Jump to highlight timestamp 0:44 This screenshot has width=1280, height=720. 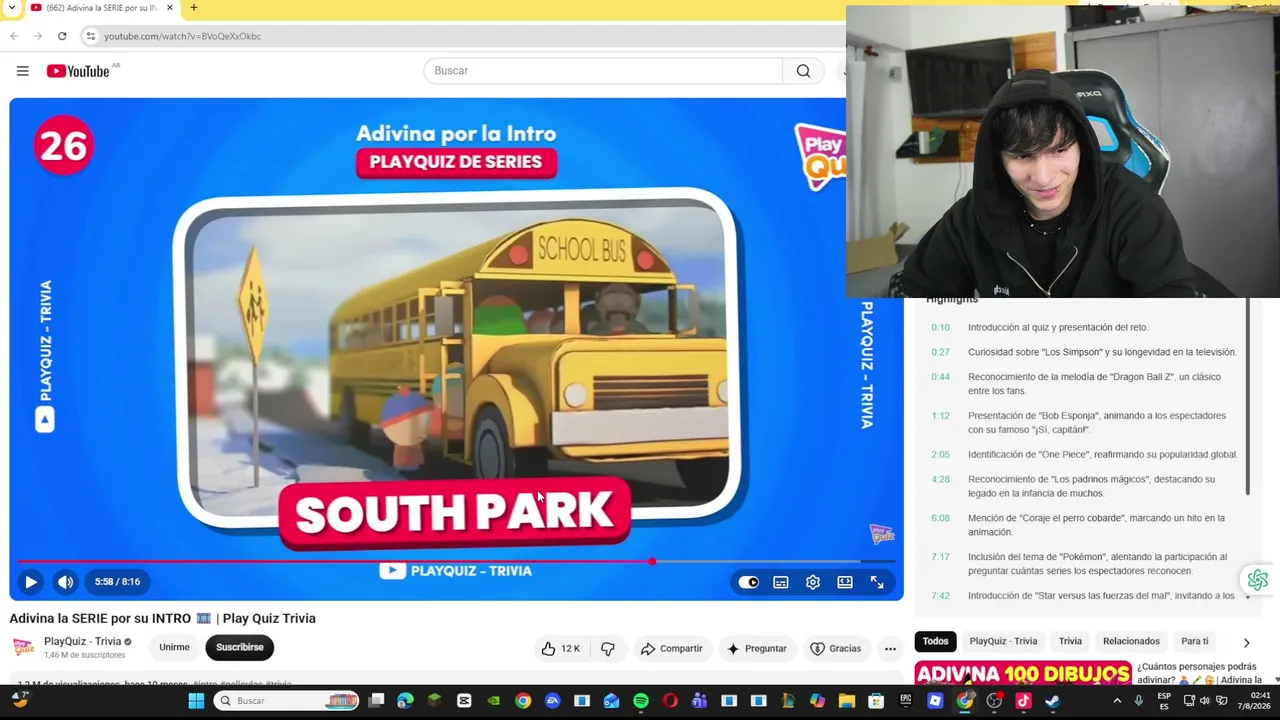point(940,377)
